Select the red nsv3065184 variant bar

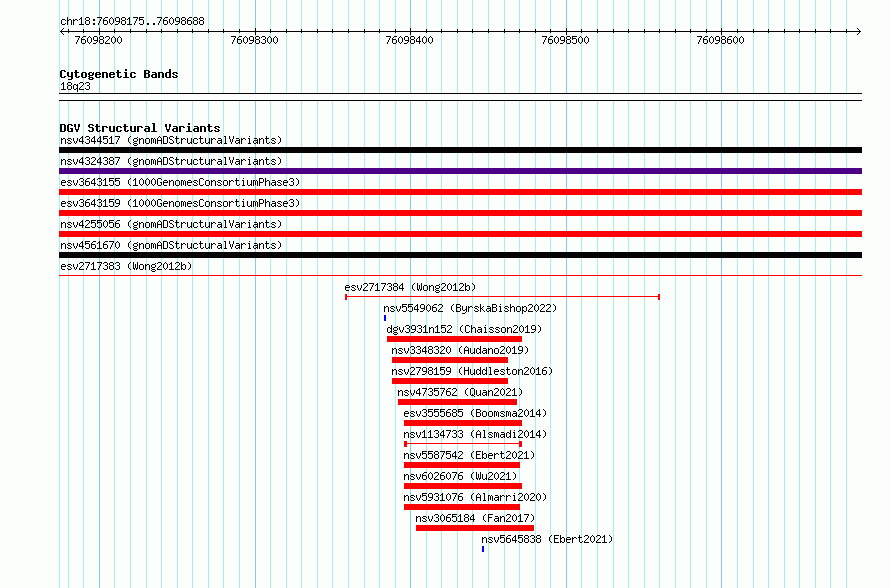point(475,528)
